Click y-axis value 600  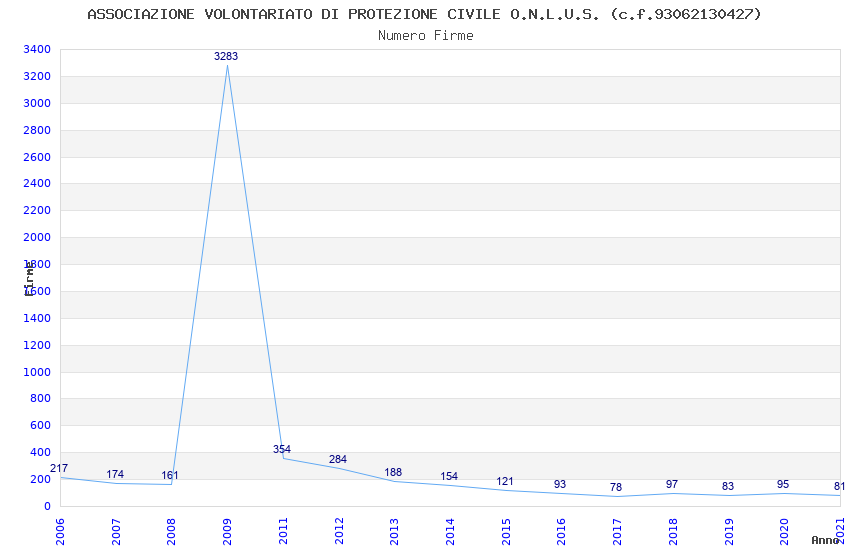click(40, 425)
